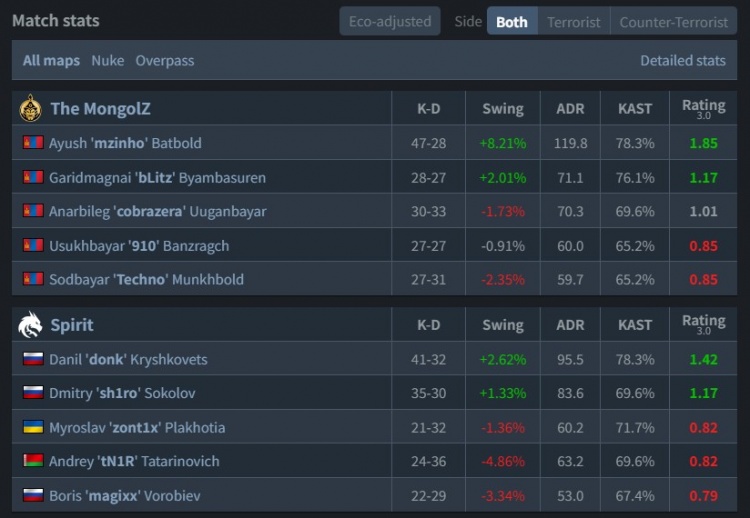Click The MongolZ team logo icon
750x518 pixels.
(30, 108)
